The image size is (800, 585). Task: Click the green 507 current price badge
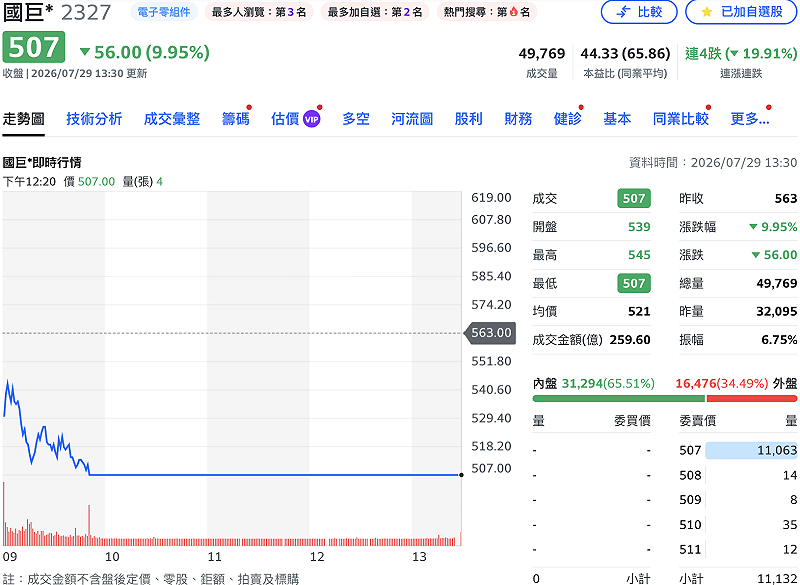pos(34,47)
